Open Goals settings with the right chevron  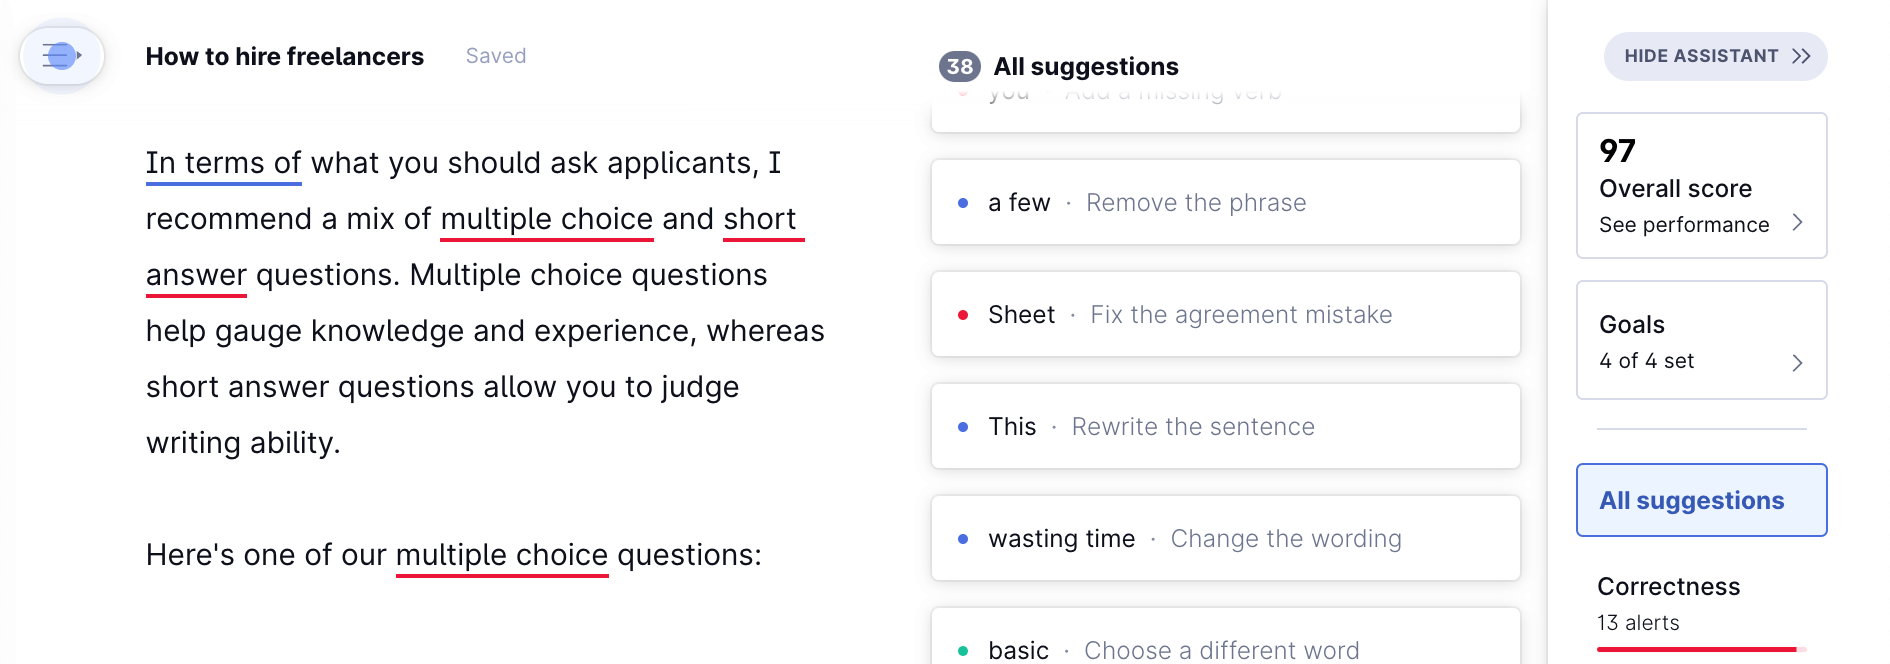(x=1797, y=362)
